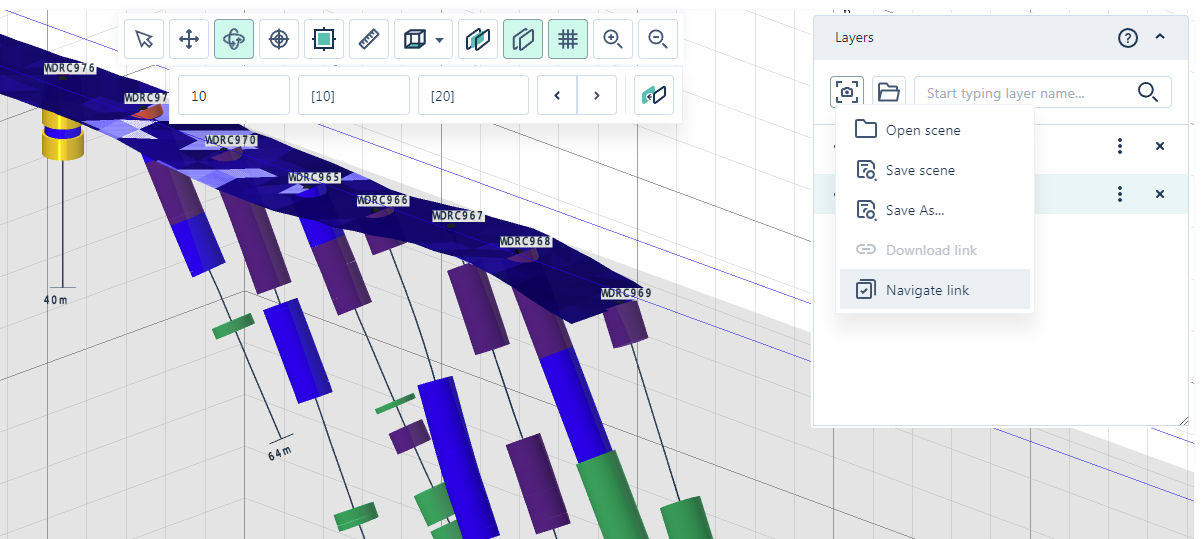Click the zoom-to-extents frame icon
This screenshot has height=539, width=1203.
pyautogui.click(x=323, y=39)
